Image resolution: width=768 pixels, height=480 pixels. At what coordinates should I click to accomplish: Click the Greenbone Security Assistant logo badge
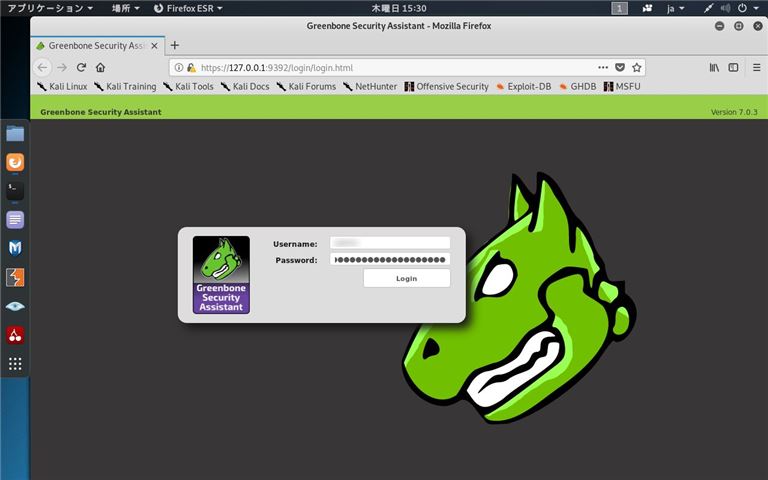point(221,275)
